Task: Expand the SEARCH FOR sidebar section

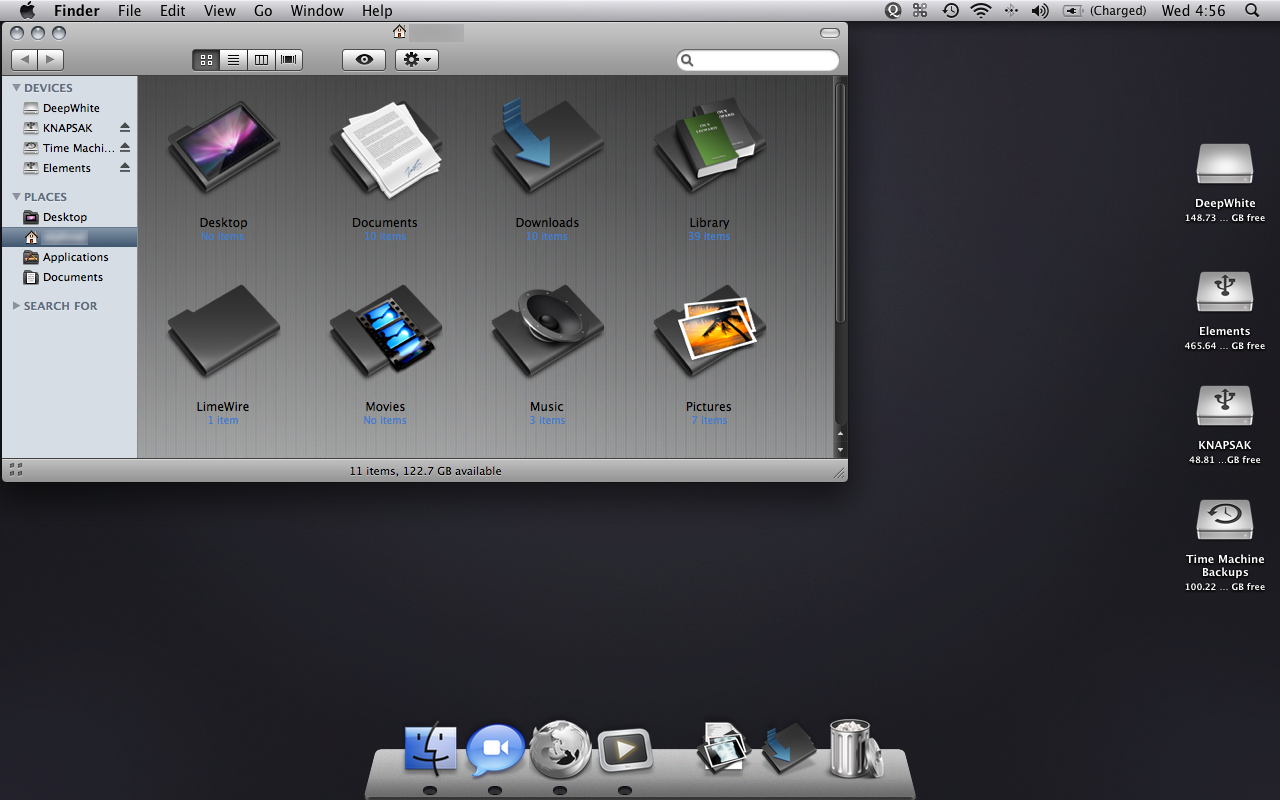Action: [16, 306]
